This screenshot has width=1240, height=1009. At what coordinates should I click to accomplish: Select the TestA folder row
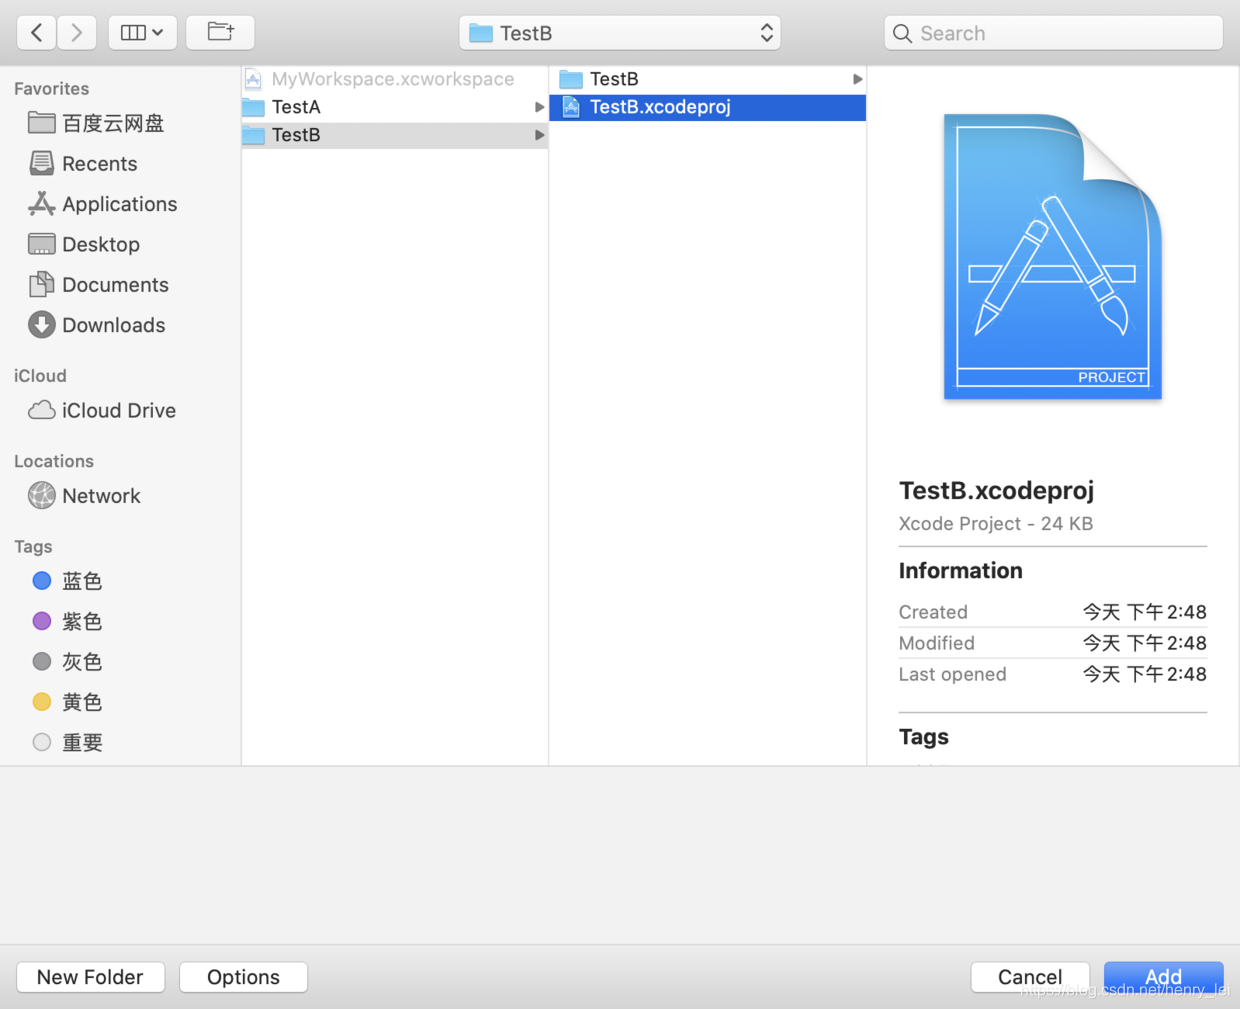395,107
